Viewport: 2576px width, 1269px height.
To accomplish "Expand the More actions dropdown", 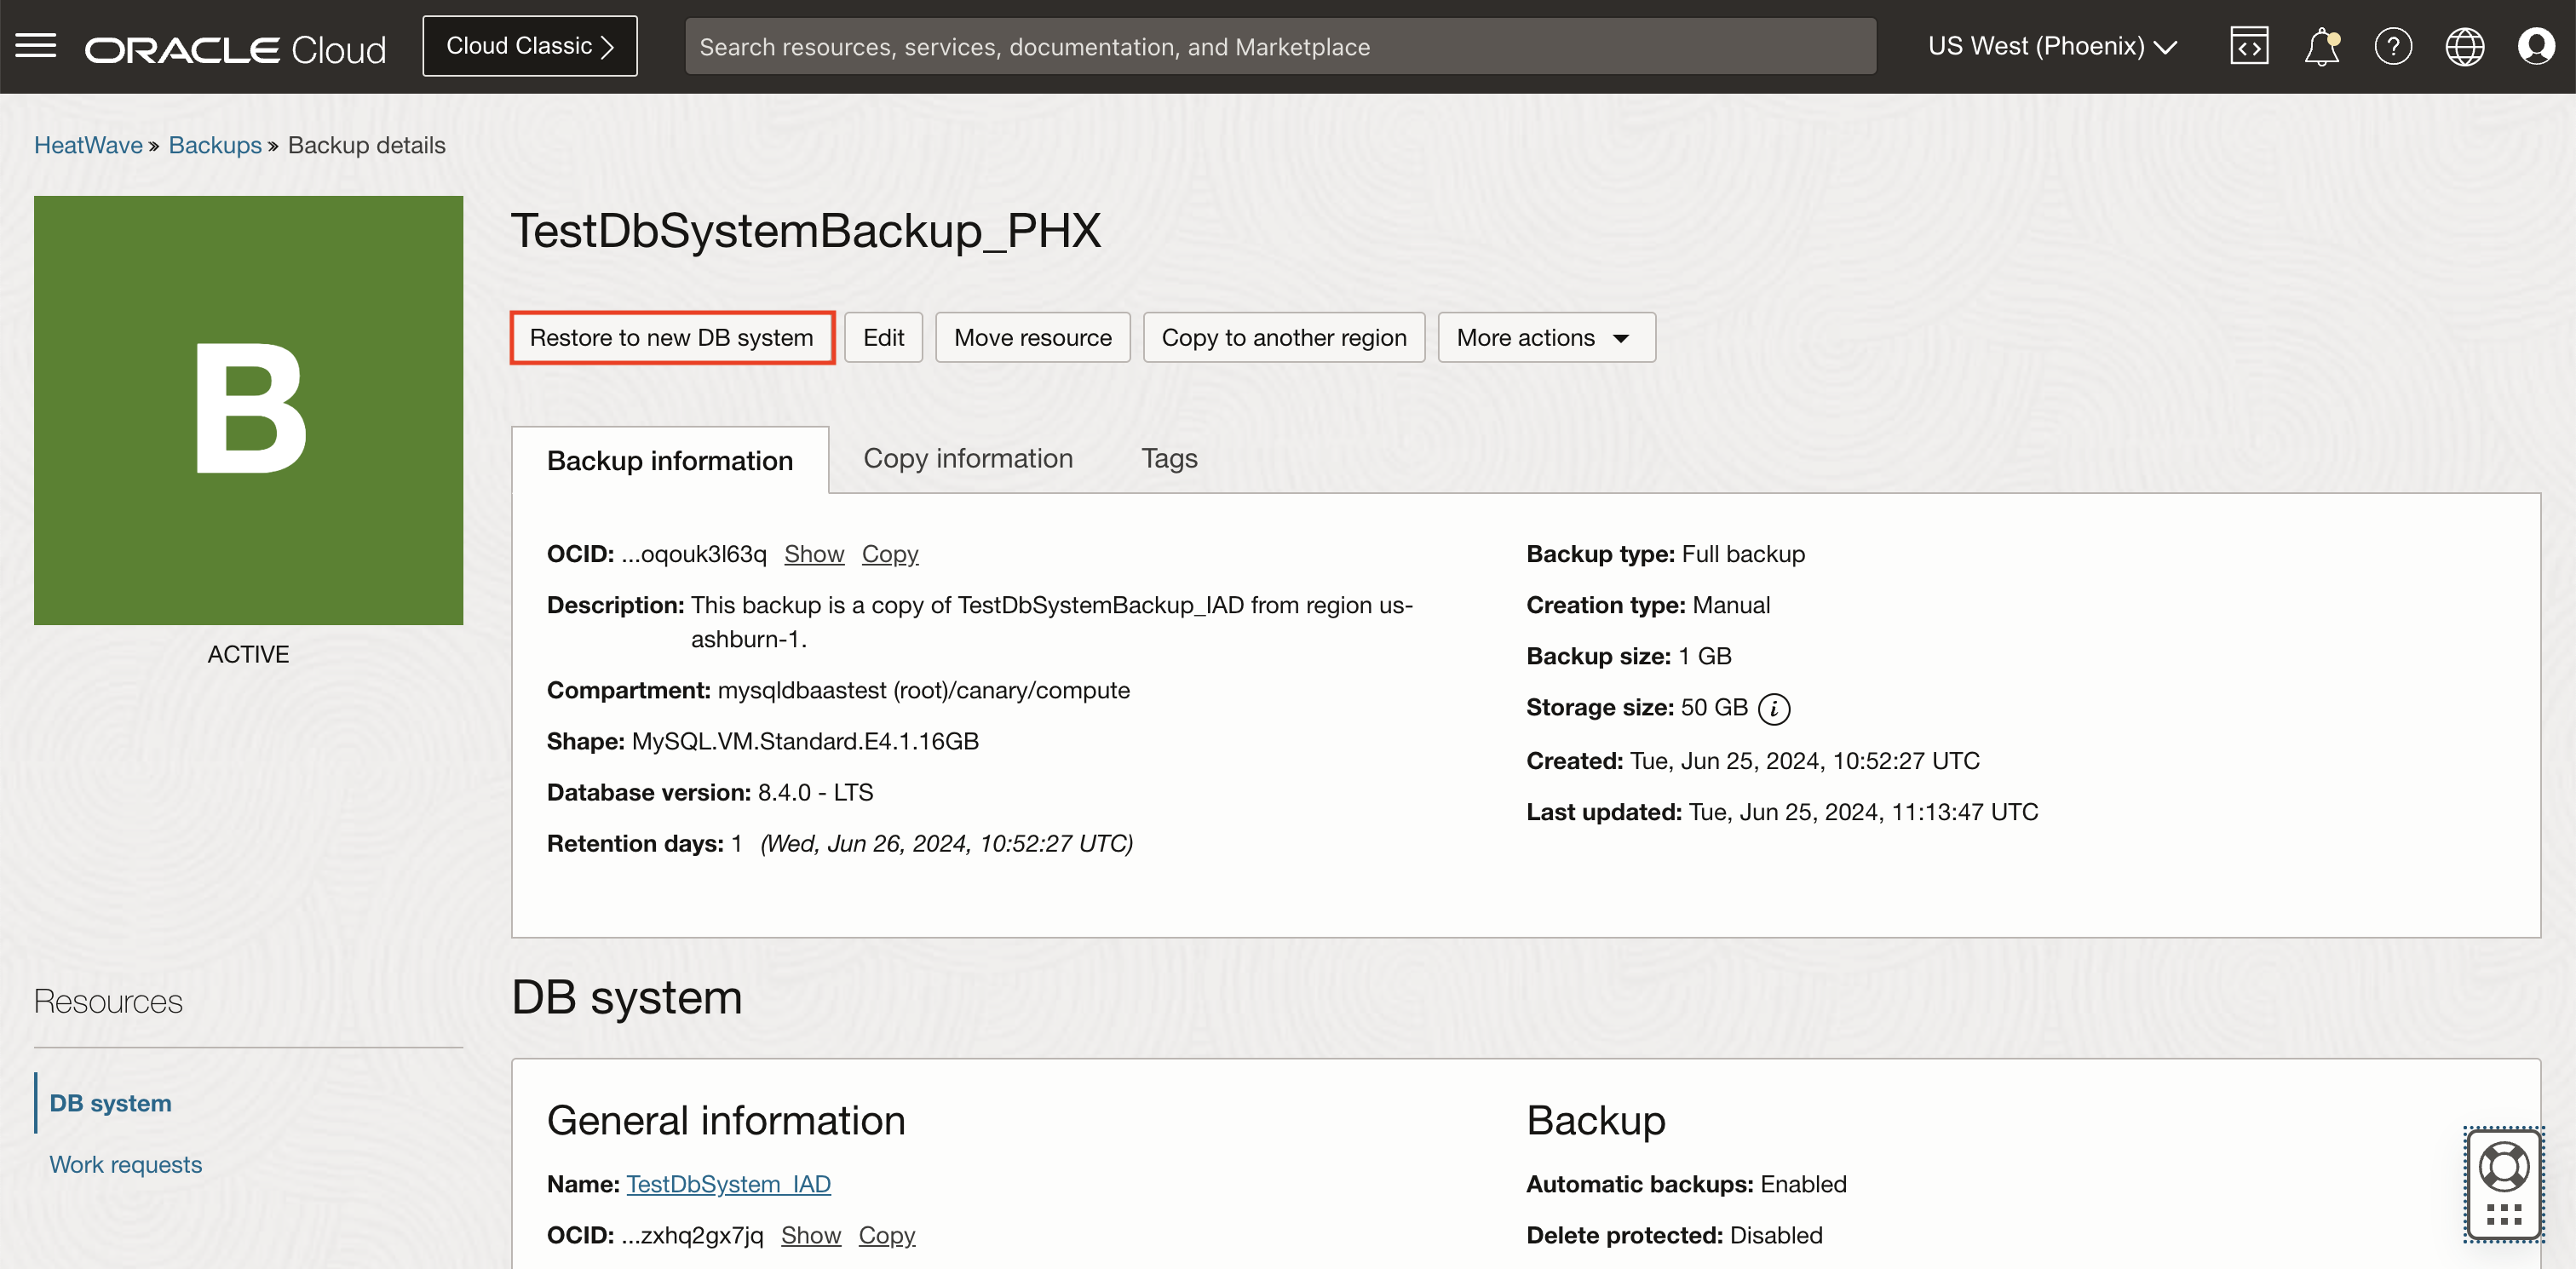I will point(1544,337).
